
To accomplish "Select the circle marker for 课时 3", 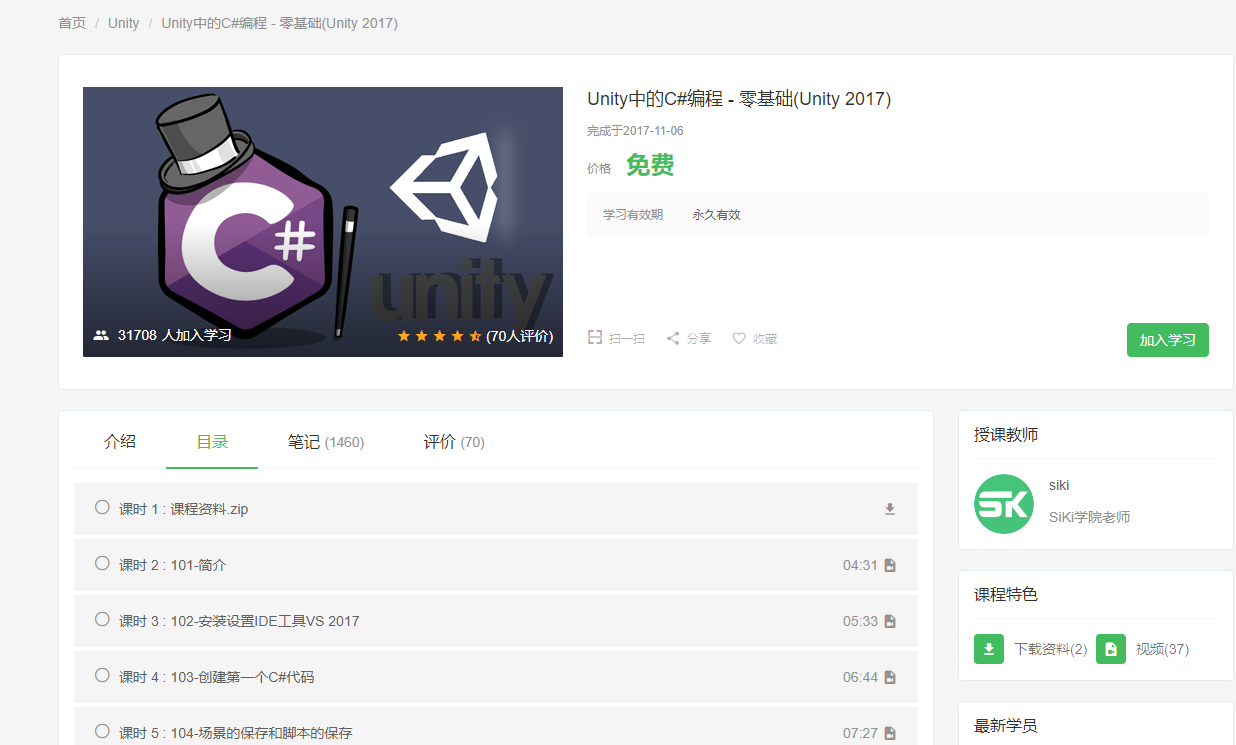I will (102, 619).
